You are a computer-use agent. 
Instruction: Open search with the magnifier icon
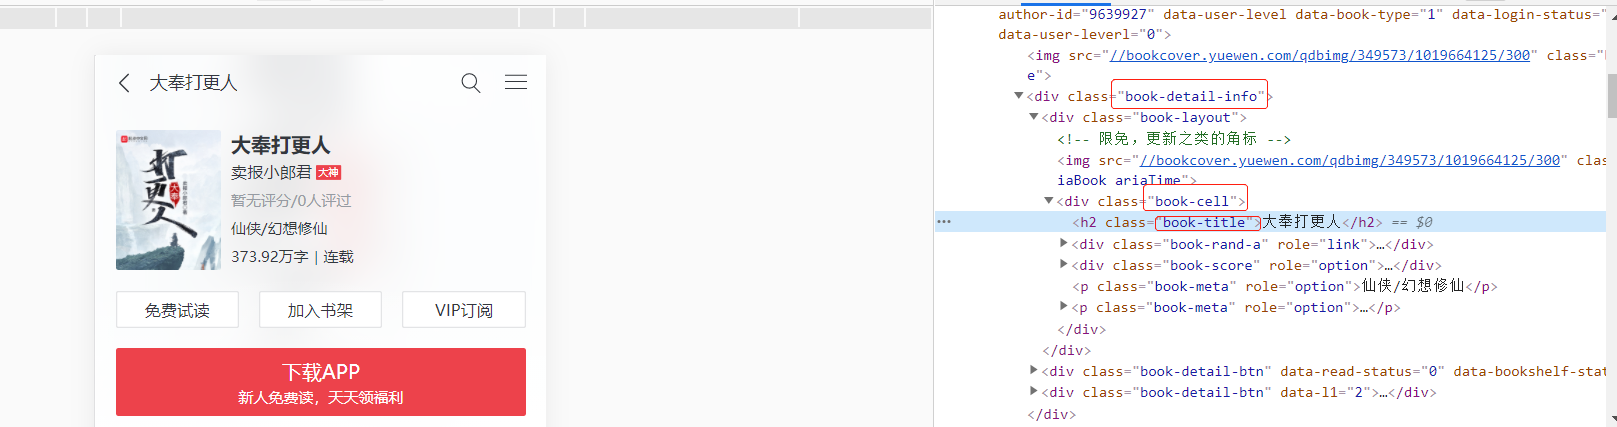470,83
